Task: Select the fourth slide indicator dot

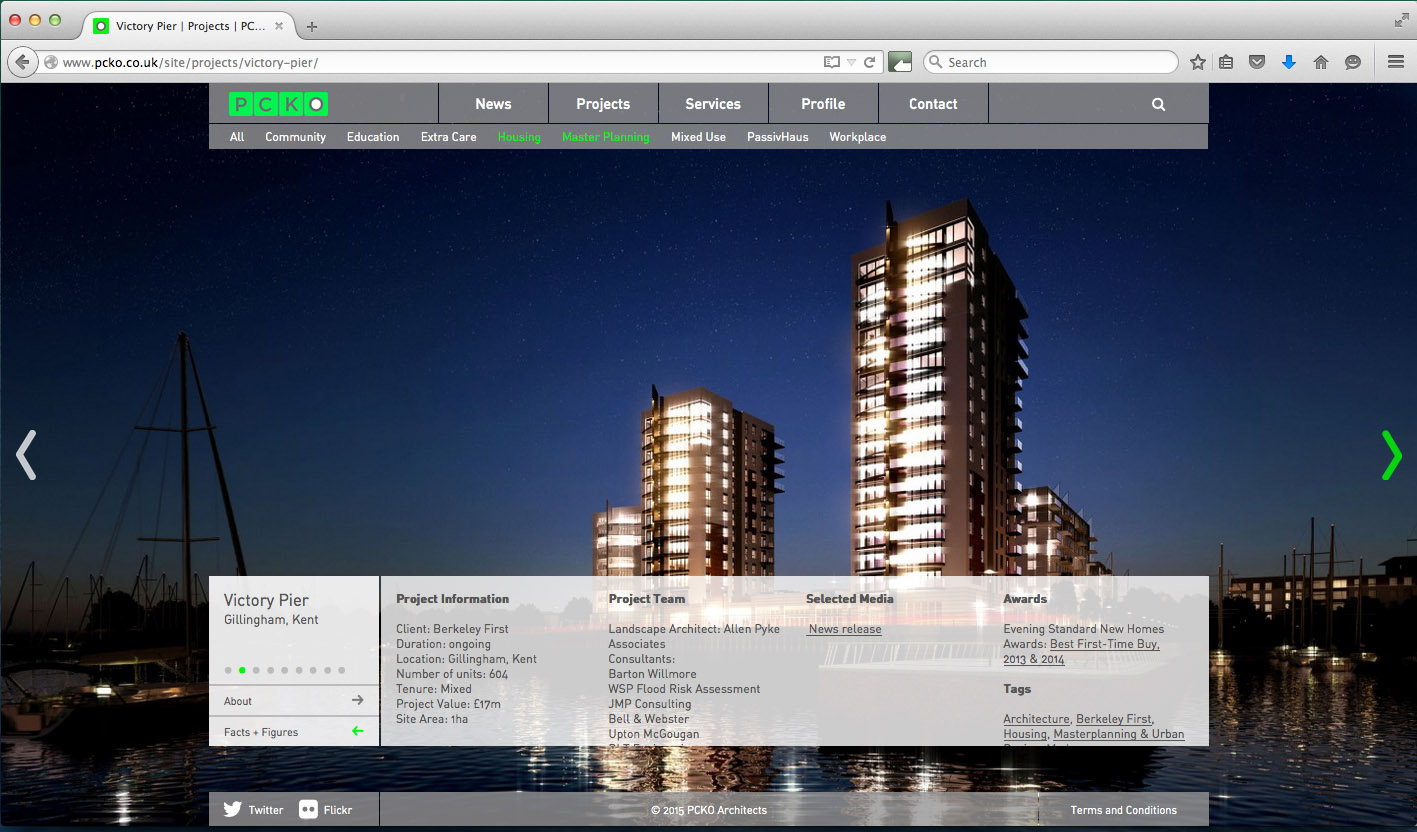Action: (x=270, y=670)
